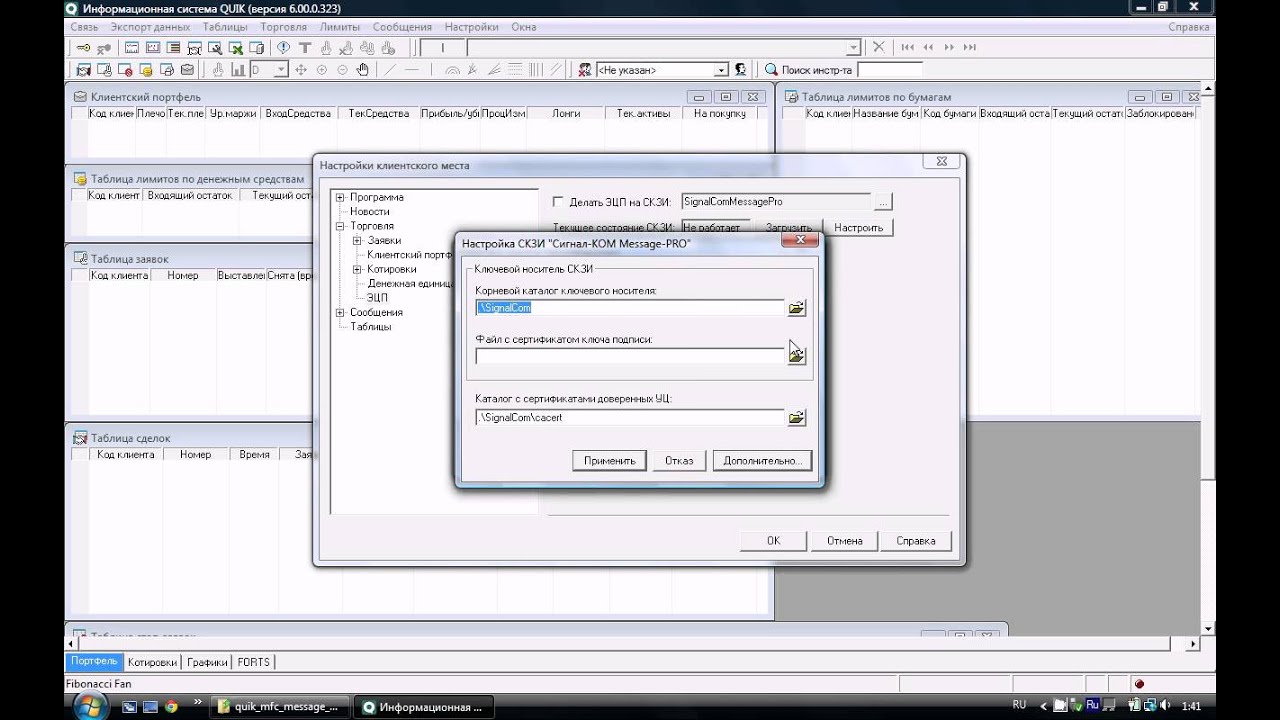The width and height of the screenshot is (1280, 720).
Task: Switch to the Графики bottom tab
Action: click(207, 662)
